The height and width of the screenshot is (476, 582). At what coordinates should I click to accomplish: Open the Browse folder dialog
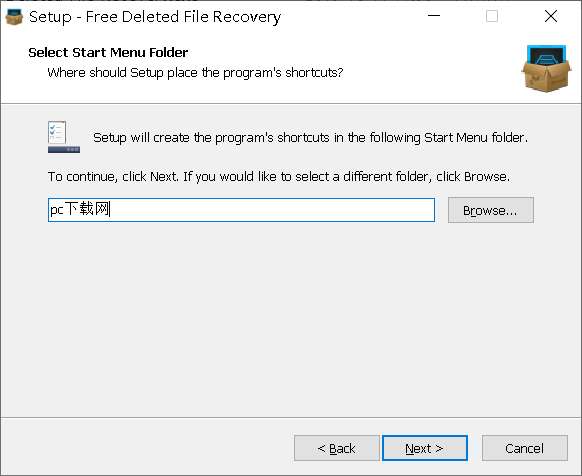click(491, 210)
